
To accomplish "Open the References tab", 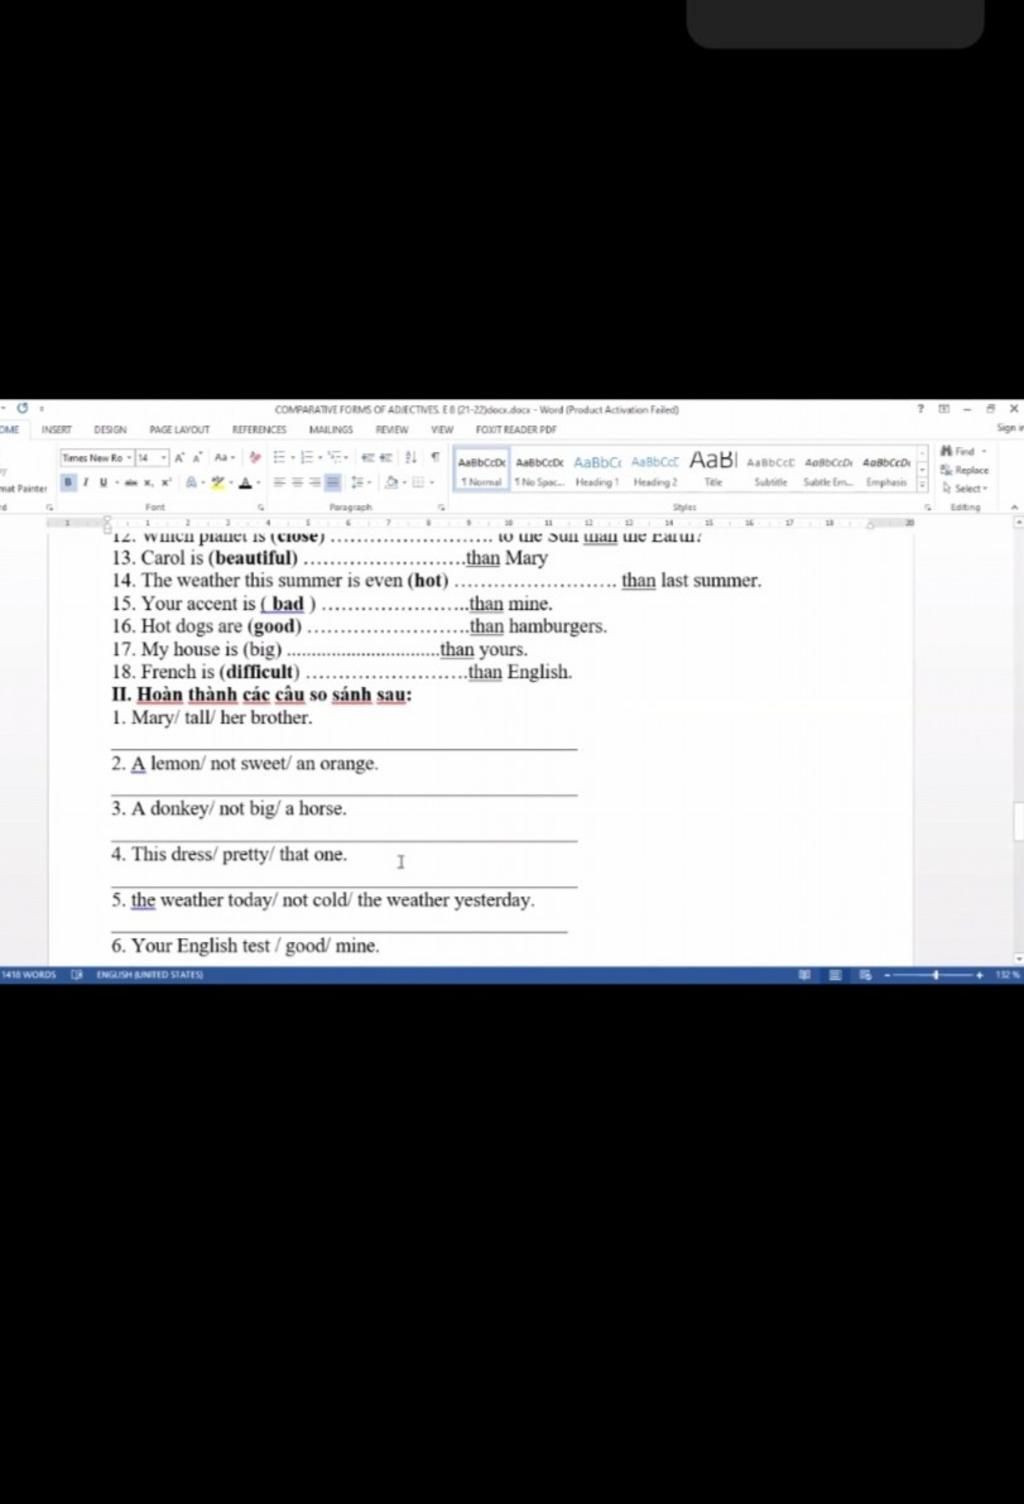I will point(259,430).
